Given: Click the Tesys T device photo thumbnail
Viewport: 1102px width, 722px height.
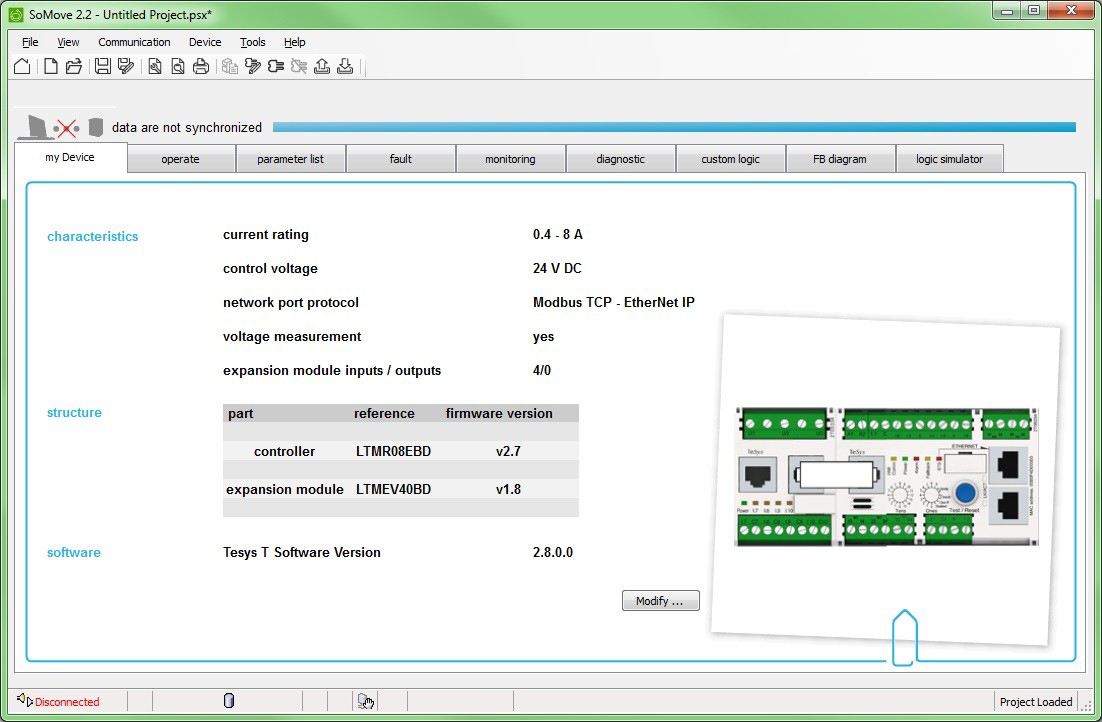Looking at the screenshot, I should click(x=886, y=477).
